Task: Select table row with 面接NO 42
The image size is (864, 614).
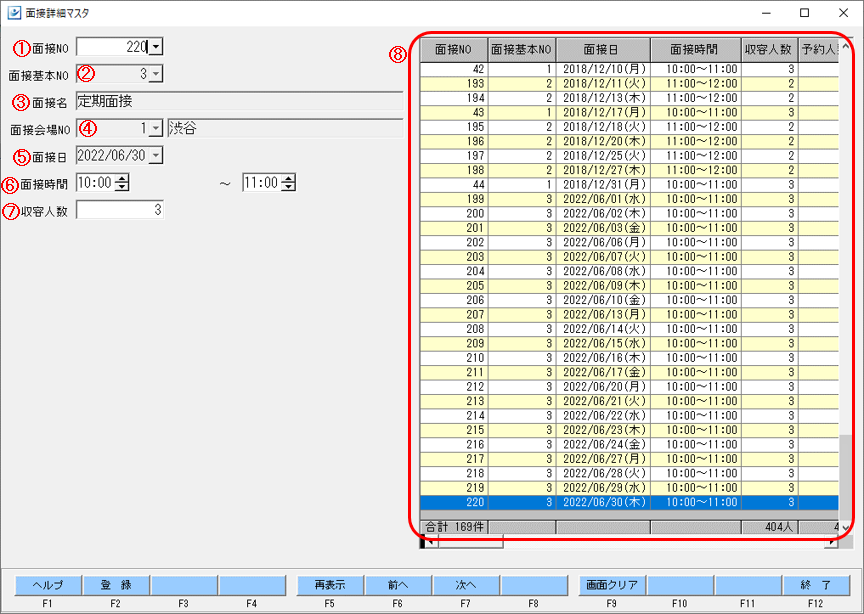Action: coord(629,69)
